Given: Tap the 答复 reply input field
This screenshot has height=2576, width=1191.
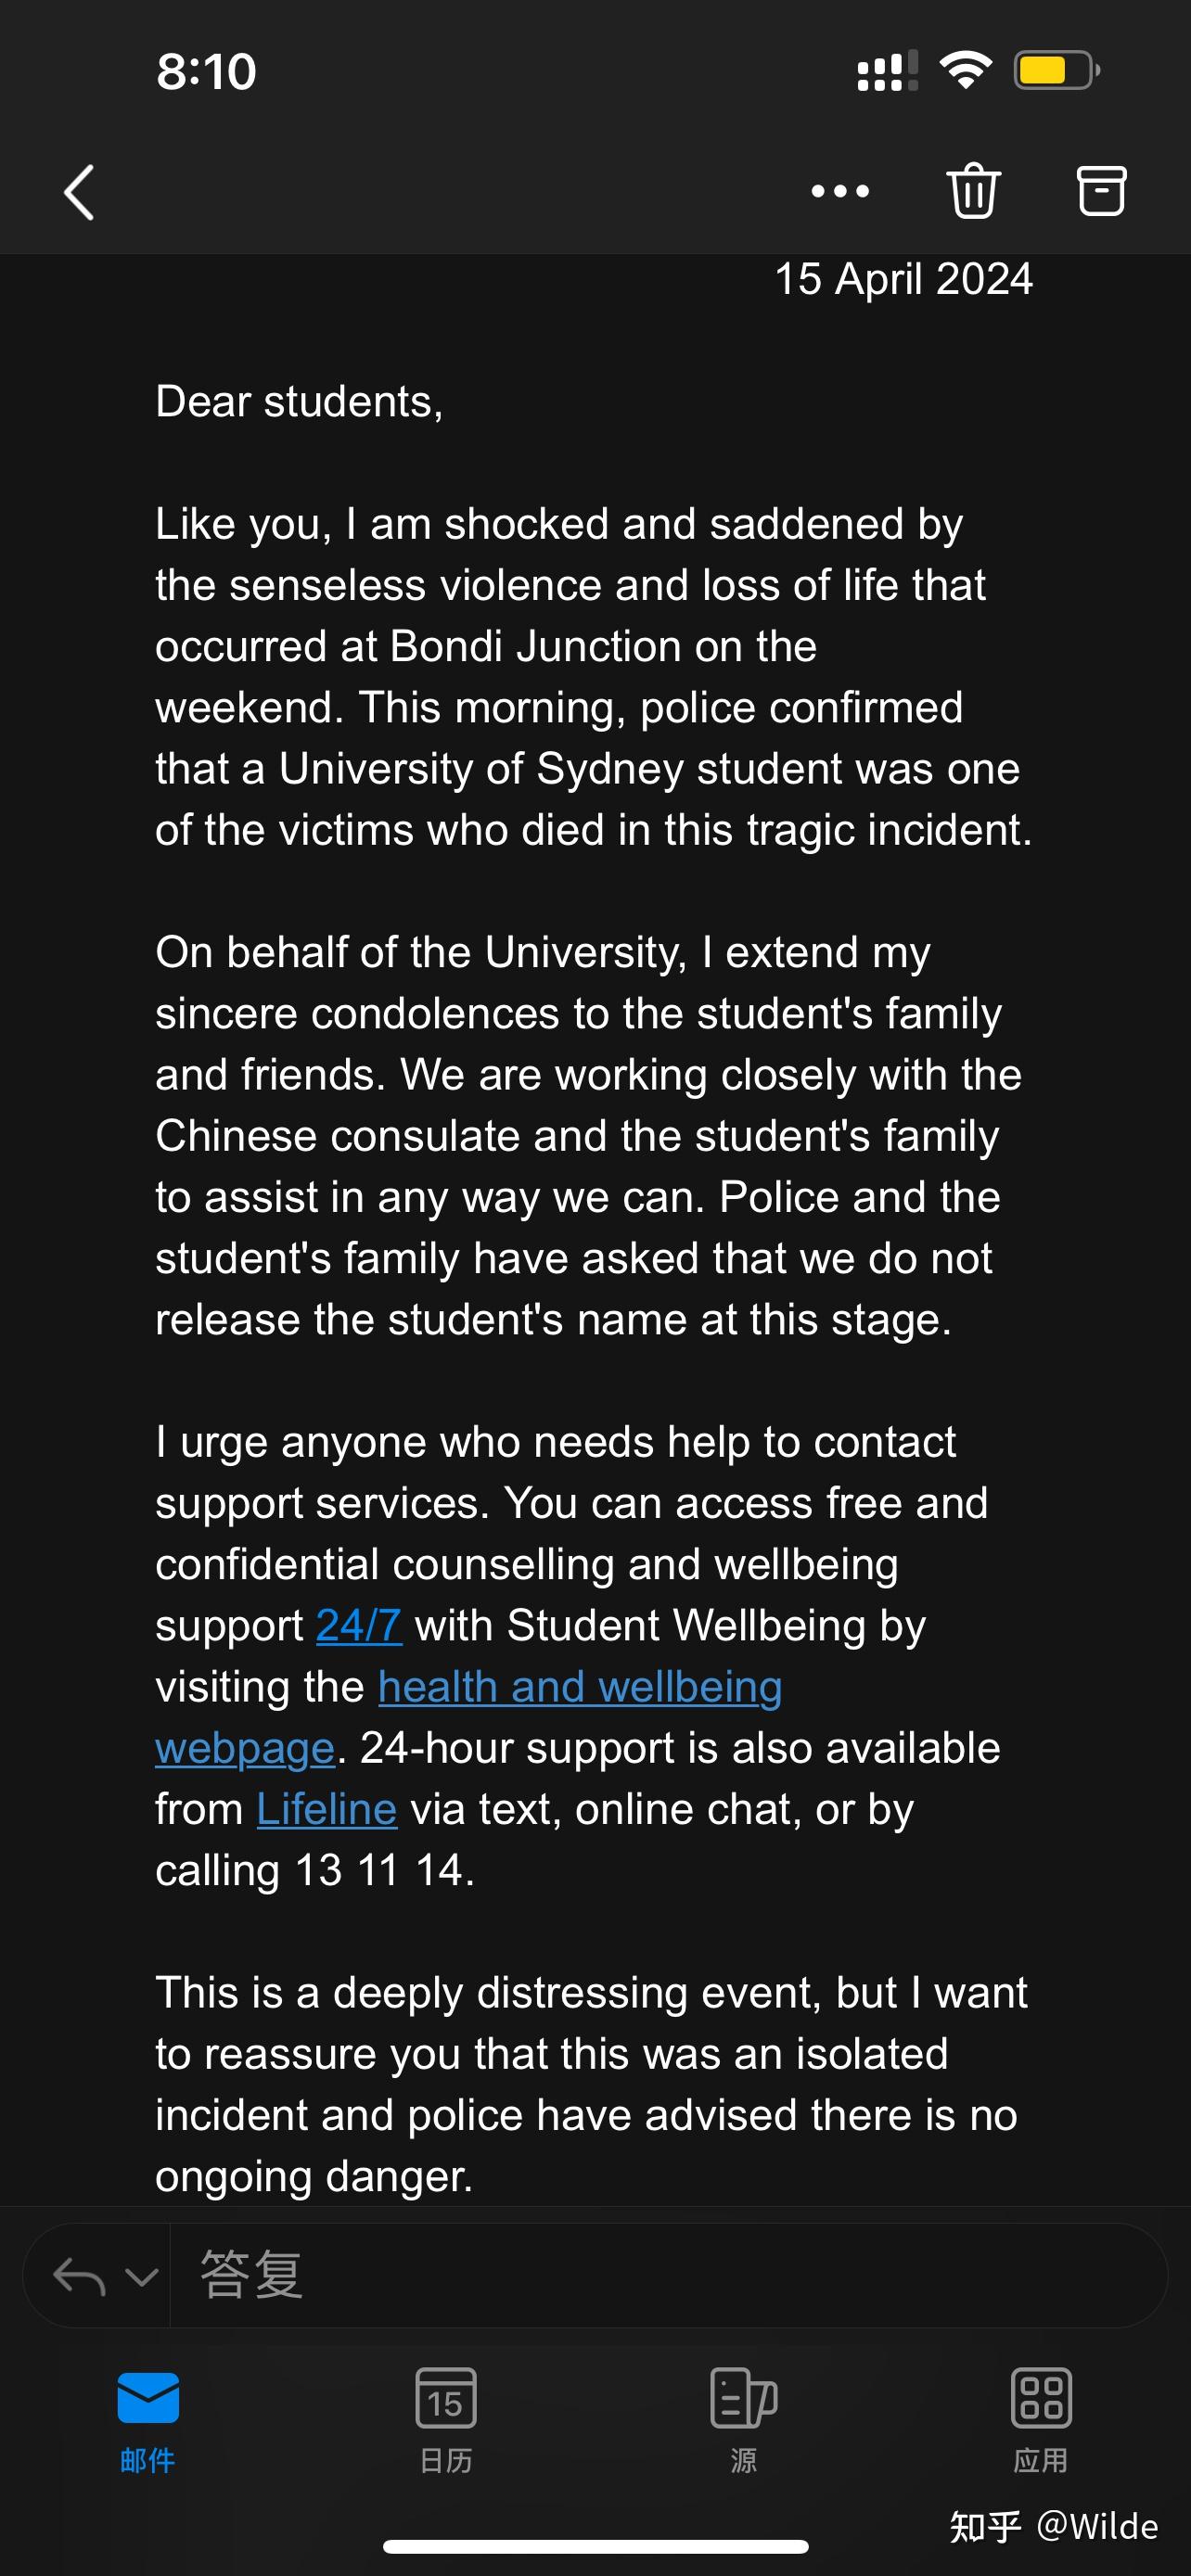Looking at the screenshot, I should 668,2275.
